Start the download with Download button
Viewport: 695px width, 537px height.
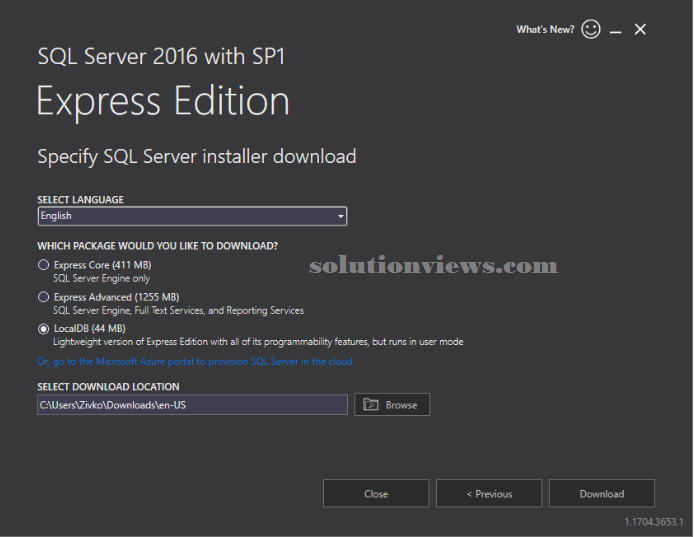click(602, 493)
